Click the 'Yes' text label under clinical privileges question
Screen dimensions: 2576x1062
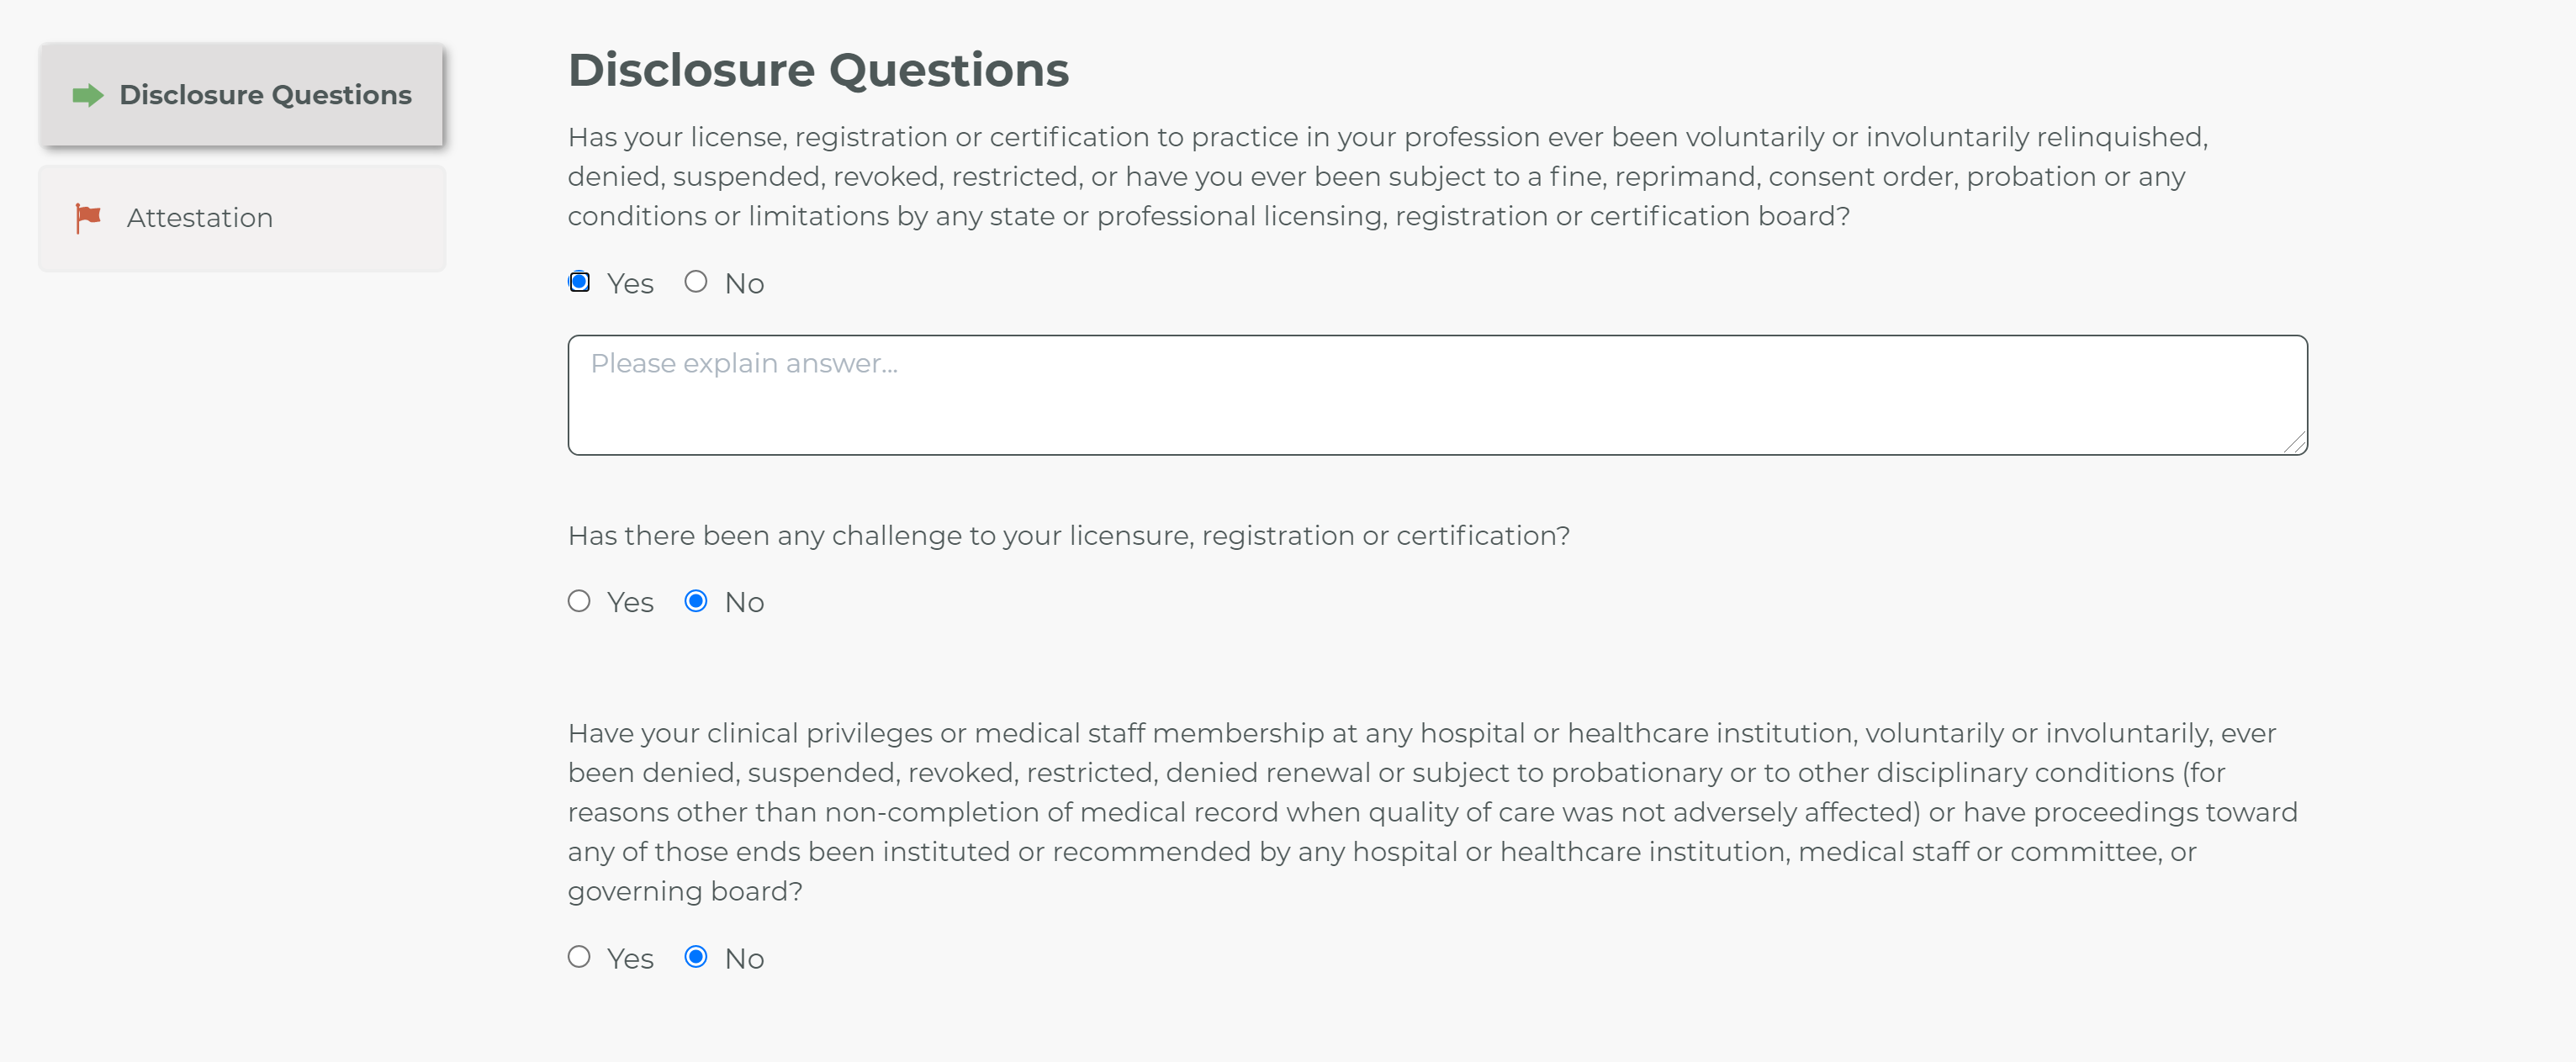pyautogui.click(x=630, y=959)
